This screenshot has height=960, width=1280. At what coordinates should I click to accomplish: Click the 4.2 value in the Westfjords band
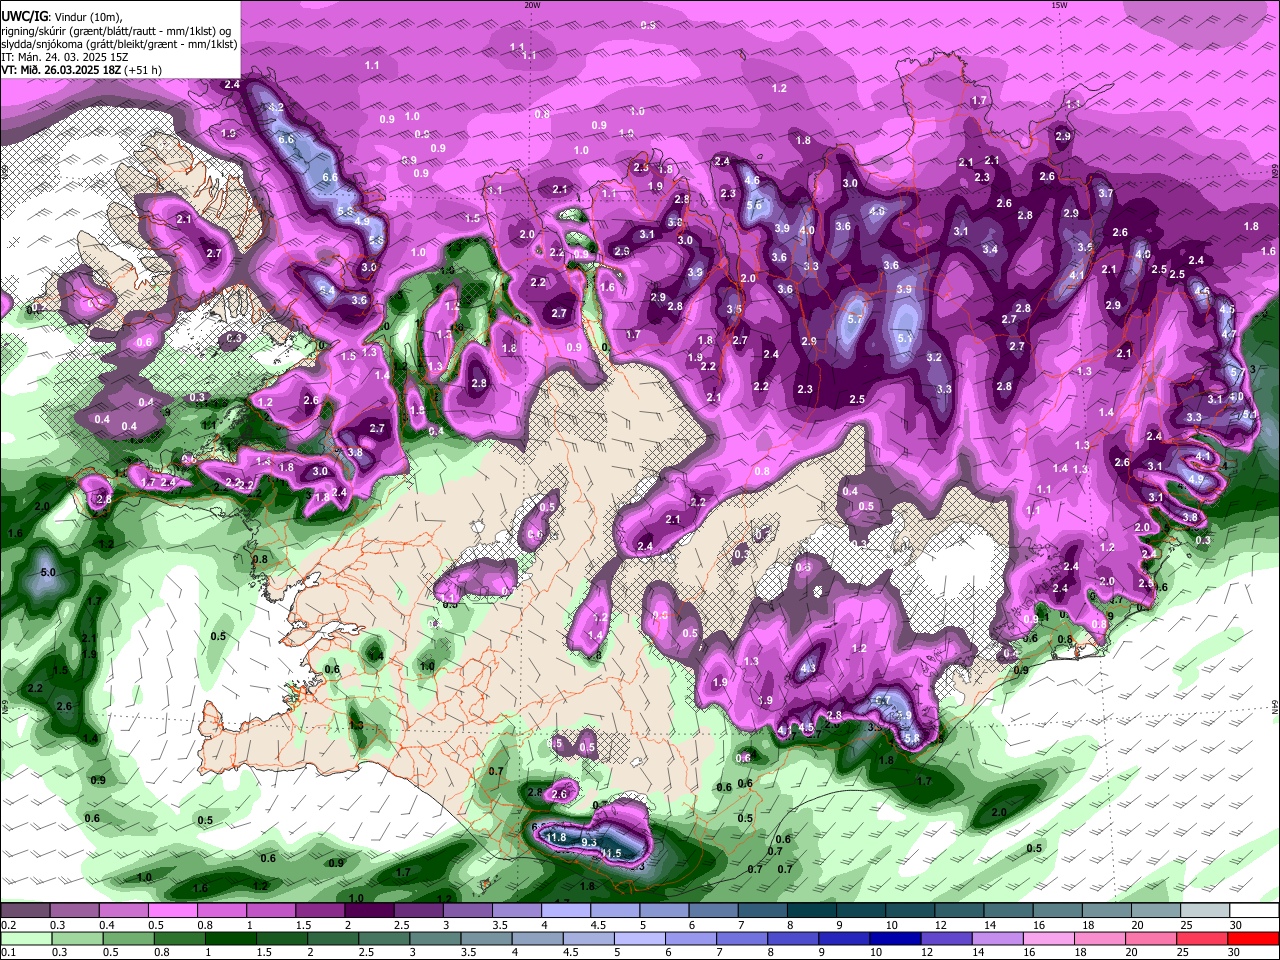[x=277, y=107]
